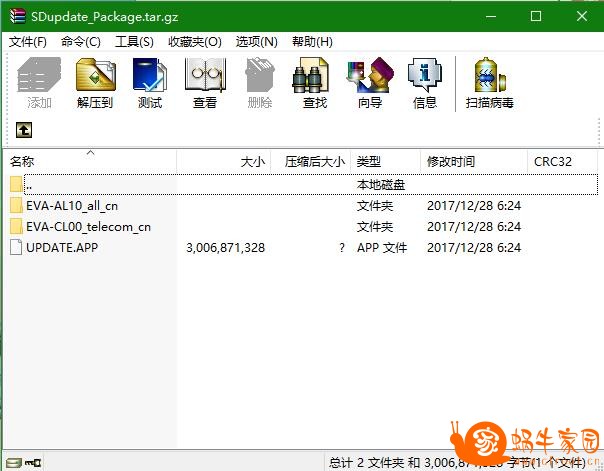This screenshot has height=471, width=604.
Task: Click the SDupdate_Package.tar.gz window title
Action: pos(104,17)
